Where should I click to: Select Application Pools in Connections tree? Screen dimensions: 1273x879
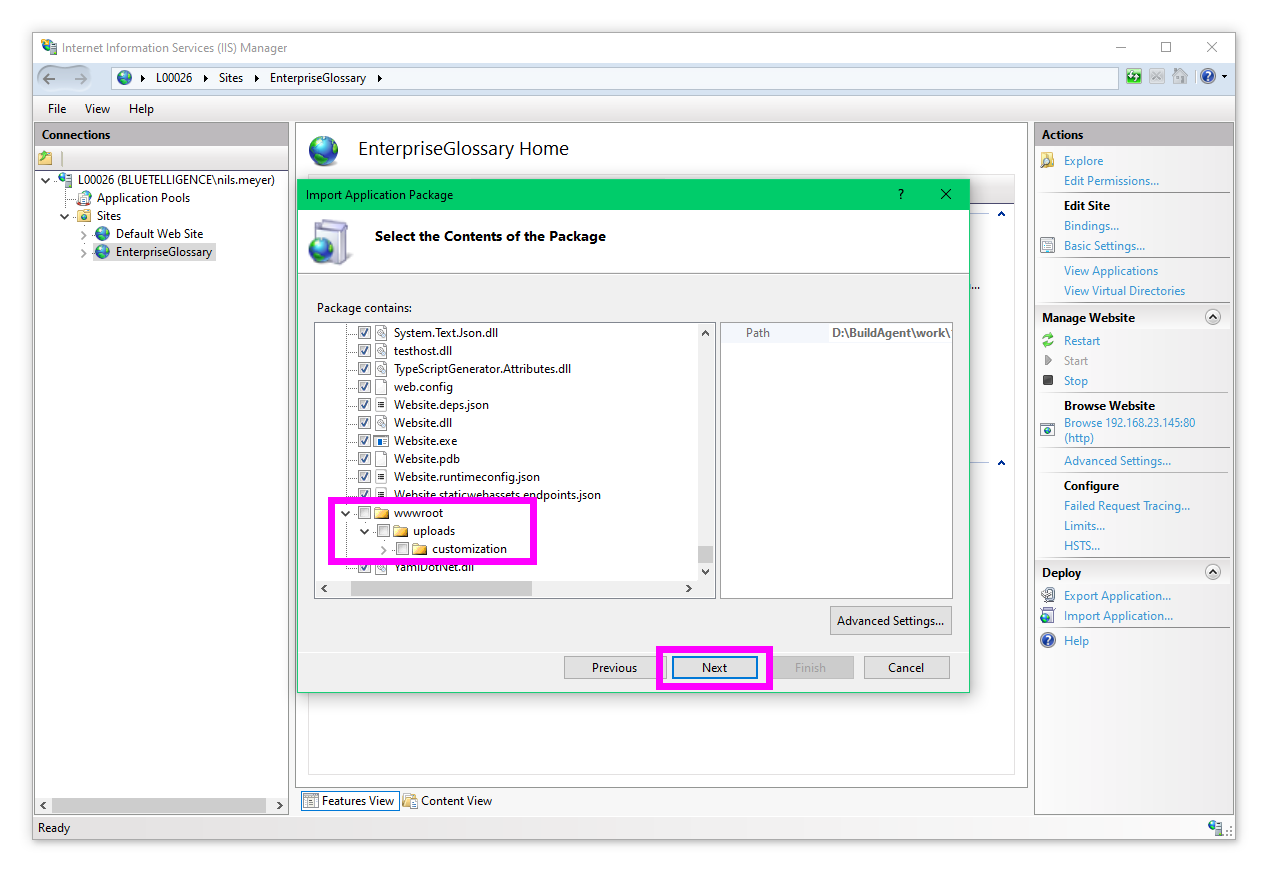pyautogui.click(x=143, y=198)
